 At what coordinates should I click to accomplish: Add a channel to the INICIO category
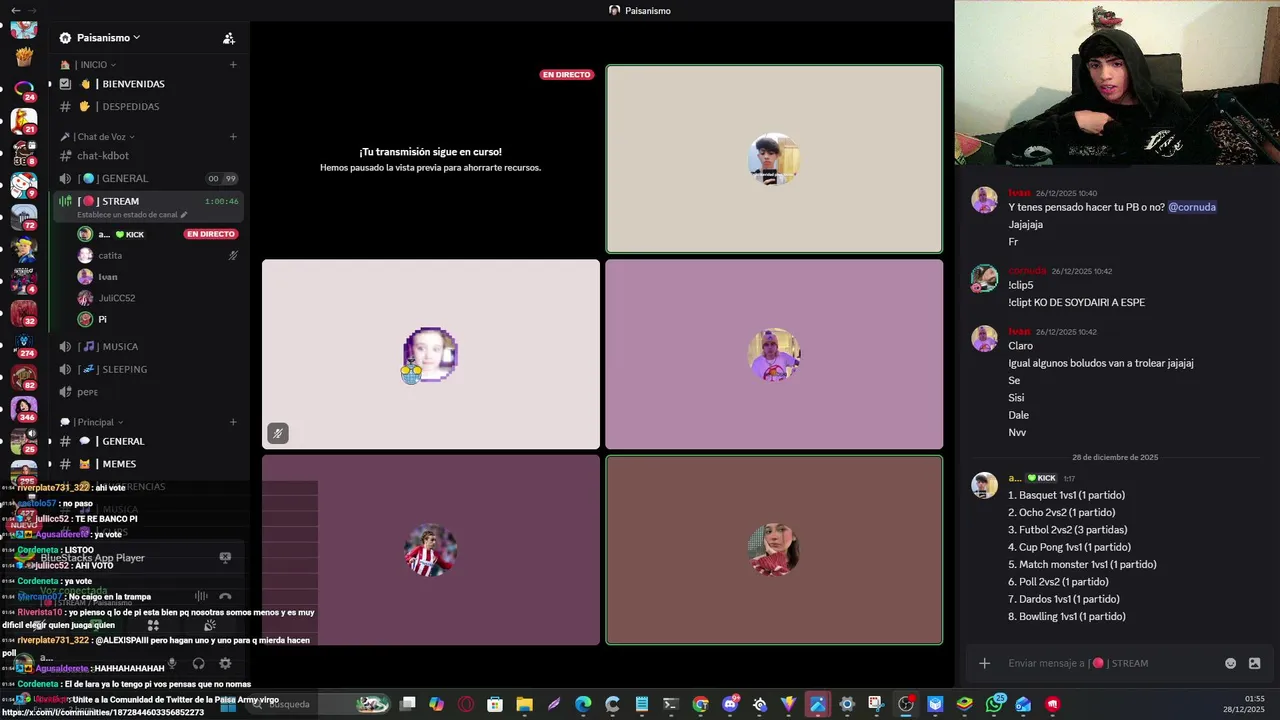(233, 65)
